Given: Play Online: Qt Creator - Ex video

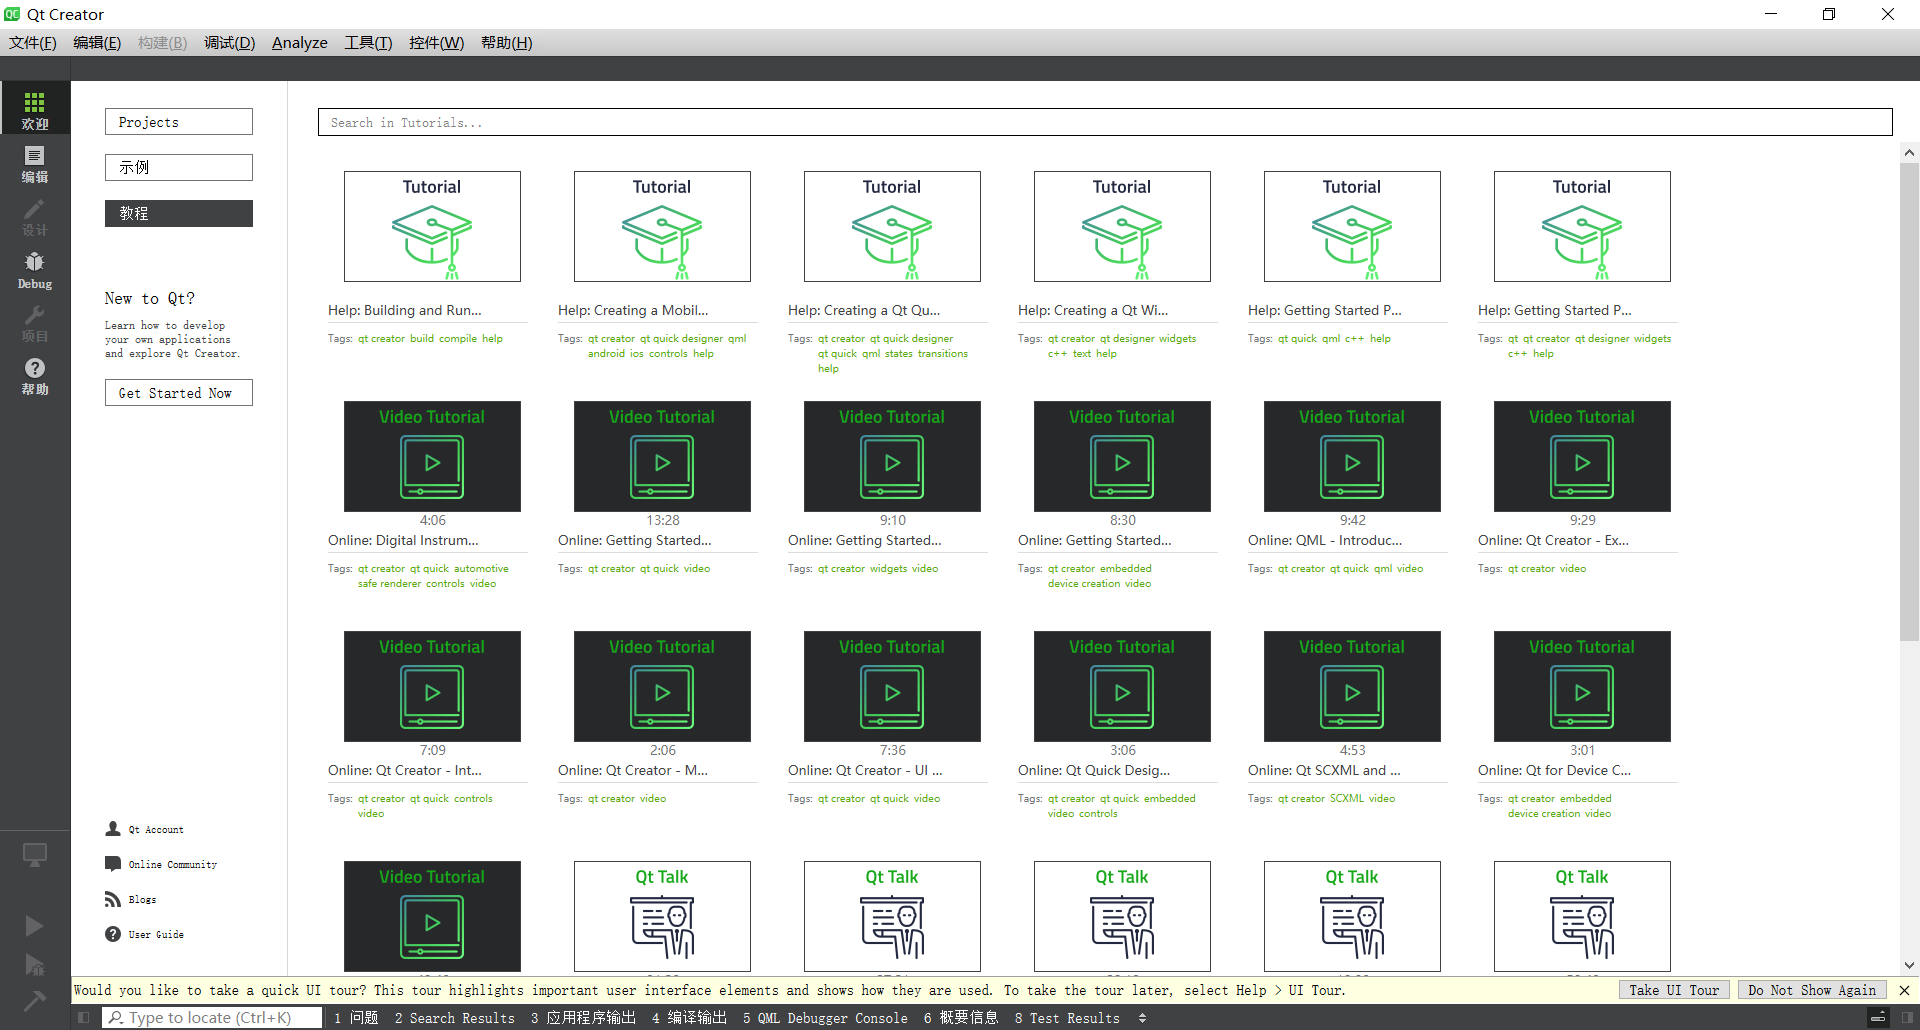Looking at the screenshot, I should pyautogui.click(x=1582, y=456).
